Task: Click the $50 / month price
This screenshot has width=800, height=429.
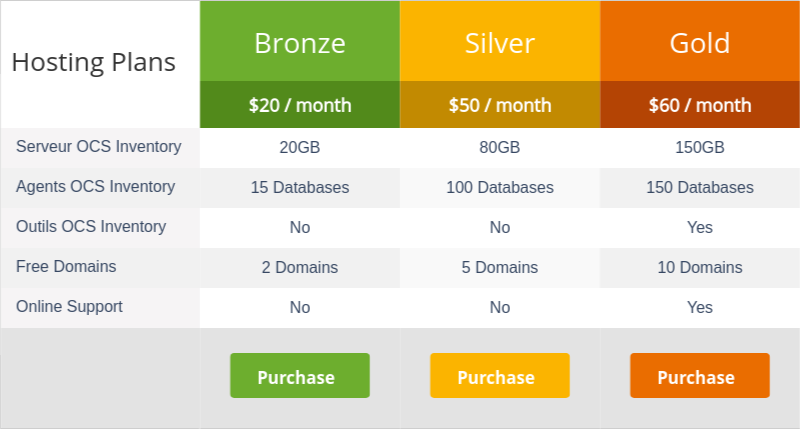Action: (x=500, y=105)
